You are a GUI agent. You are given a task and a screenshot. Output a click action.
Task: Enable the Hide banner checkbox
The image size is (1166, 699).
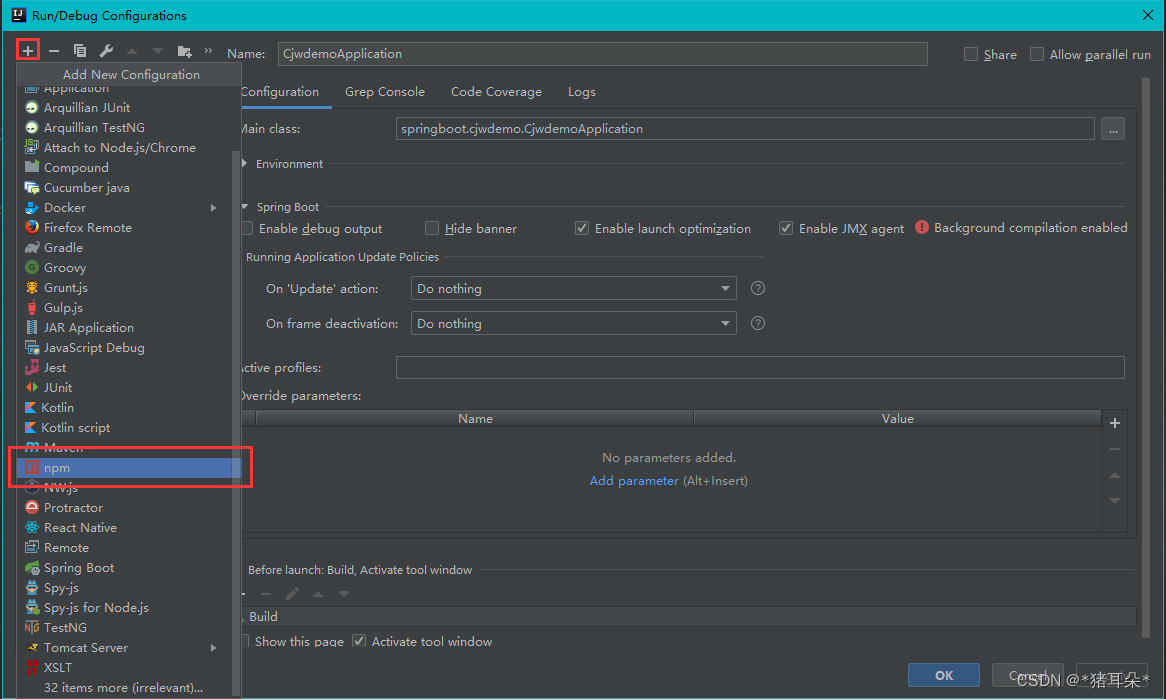[x=432, y=228]
